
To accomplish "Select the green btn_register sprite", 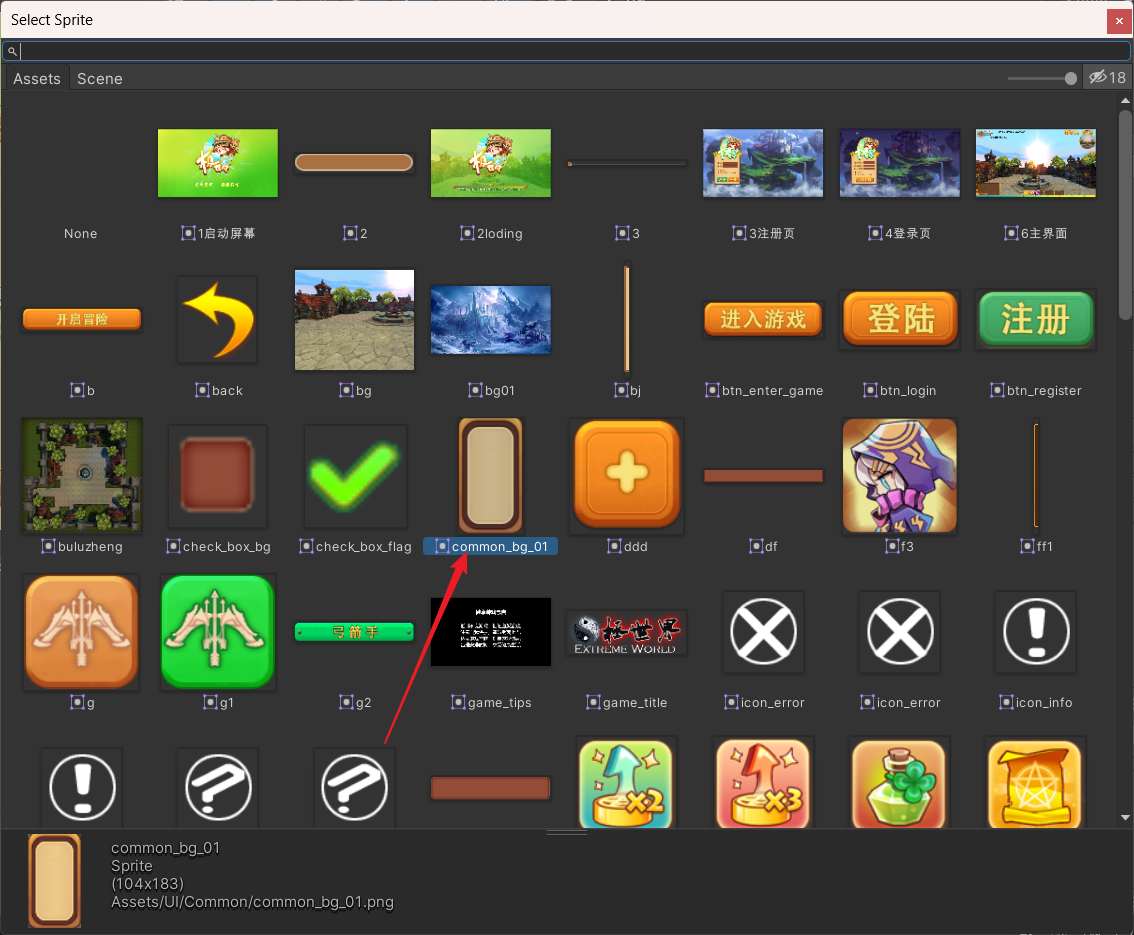I will [1035, 319].
